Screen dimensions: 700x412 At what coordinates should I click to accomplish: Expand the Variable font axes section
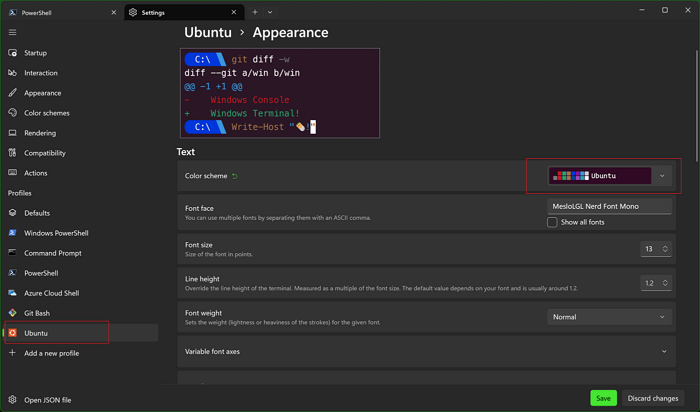[x=426, y=352]
